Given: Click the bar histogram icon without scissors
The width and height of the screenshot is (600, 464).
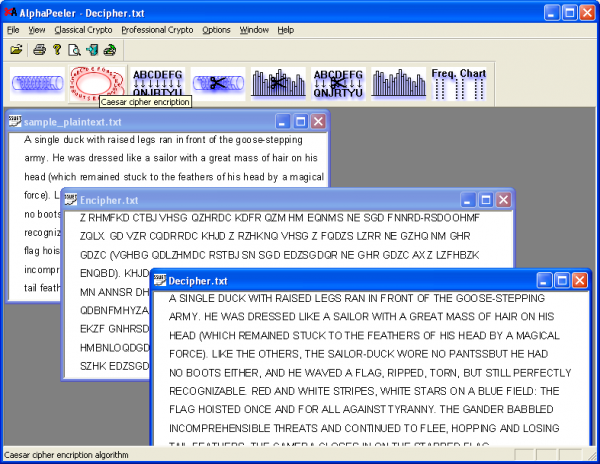Looking at the screenshot, I should (399, 83).
